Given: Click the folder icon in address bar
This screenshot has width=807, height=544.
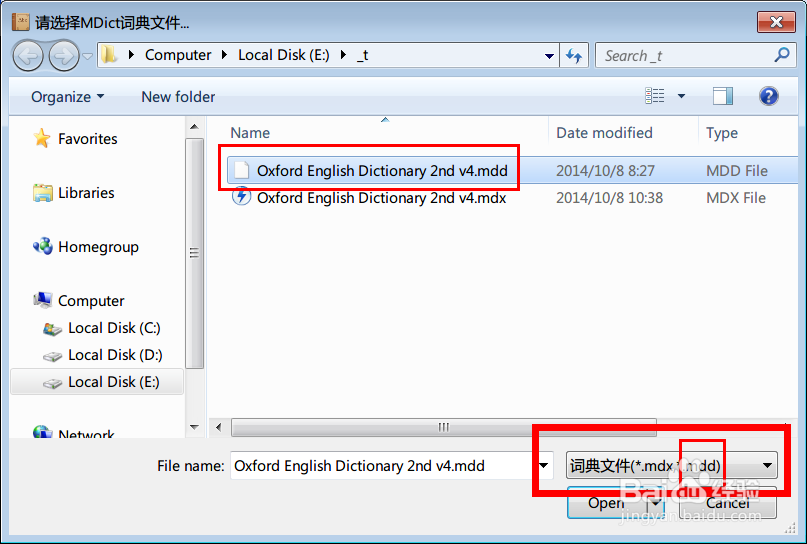Looking at the screenshot, I should (x=108, y=55).
